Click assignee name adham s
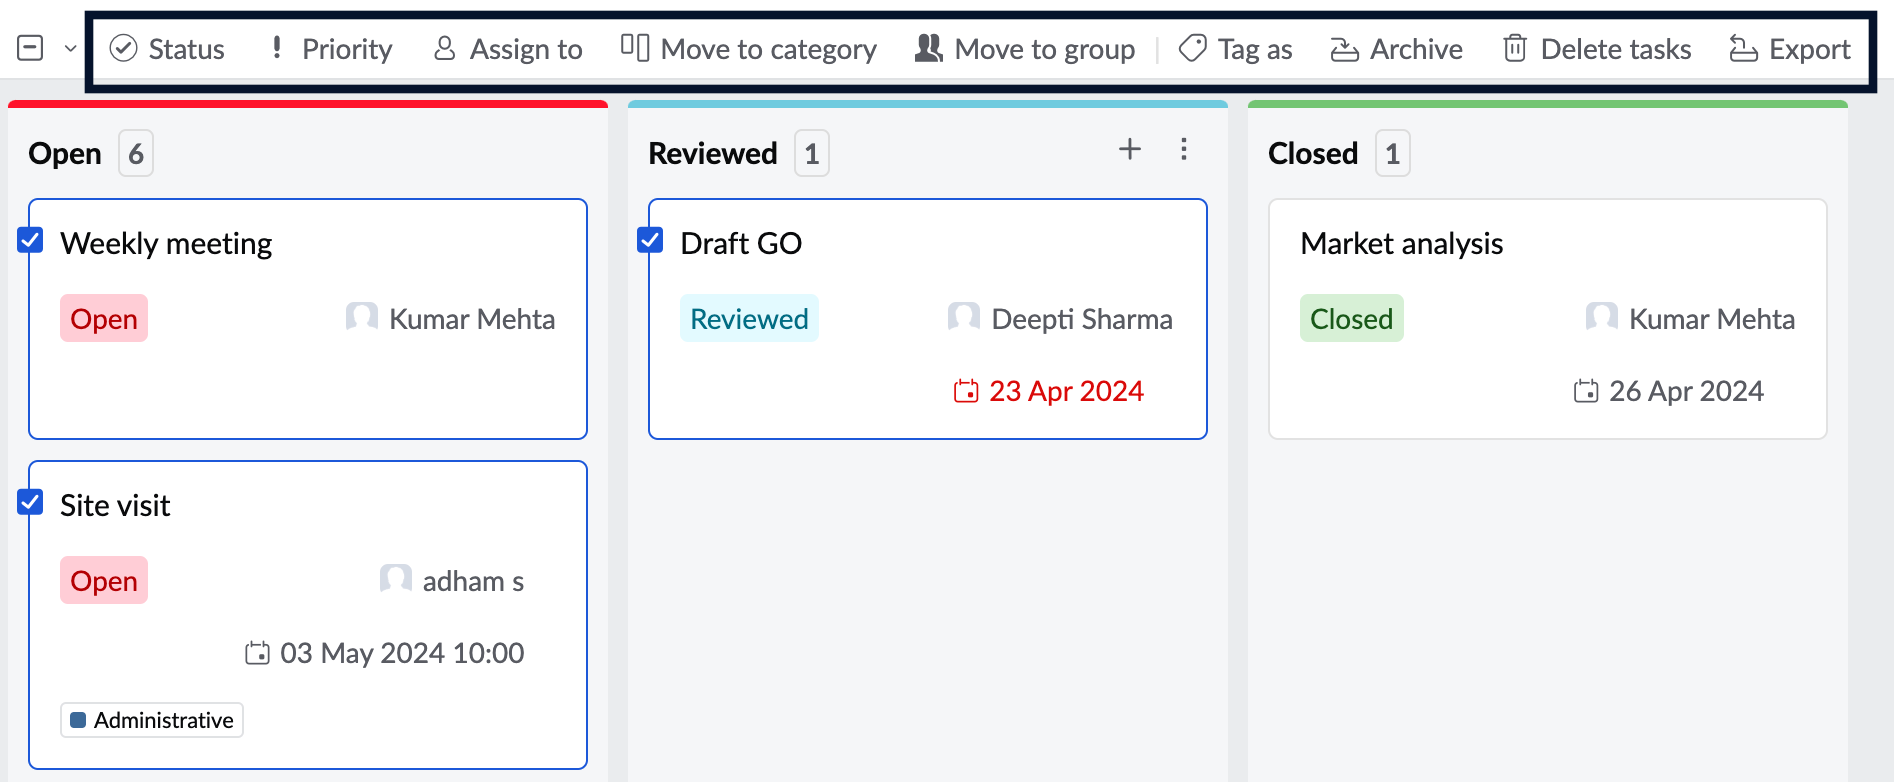Screen dimensions: 1894x782 [x=473, y=581]
